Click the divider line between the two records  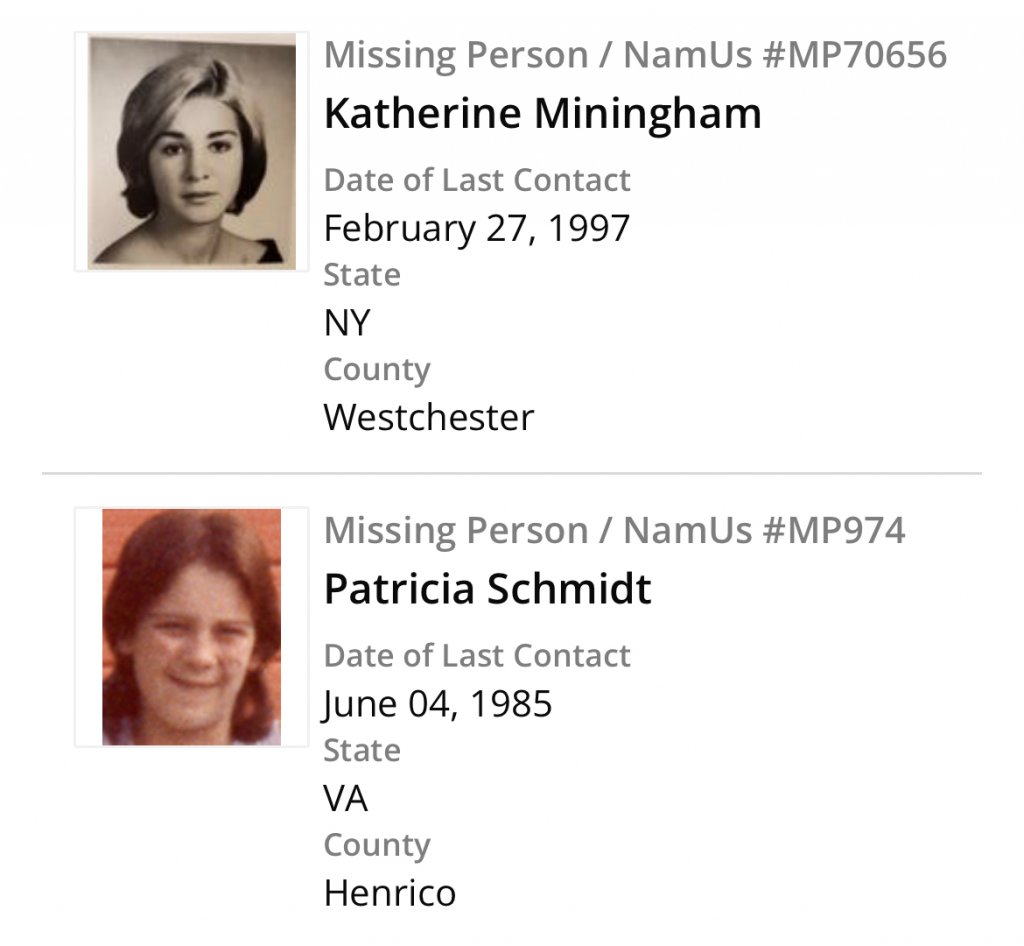point(511,472)
